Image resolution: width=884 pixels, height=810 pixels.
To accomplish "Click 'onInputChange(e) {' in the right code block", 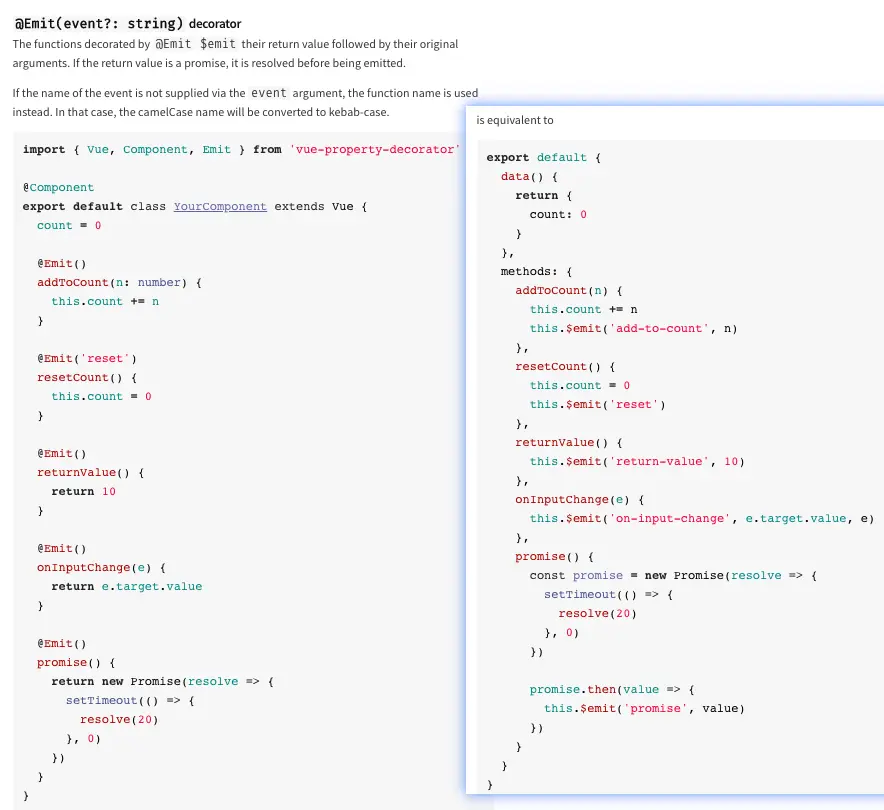I will point(579,499).
